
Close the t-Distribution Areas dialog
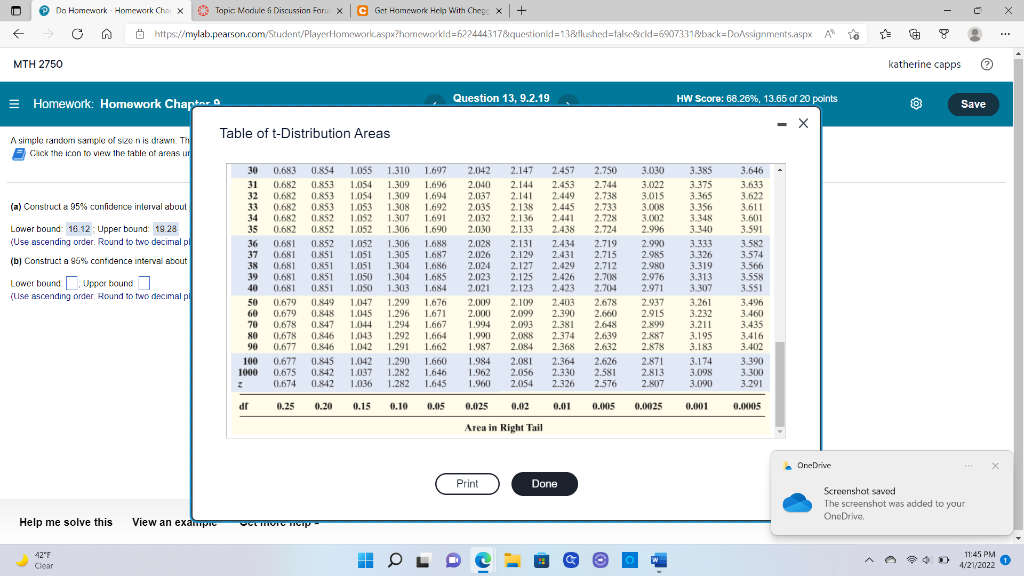pyautogui.click(x=803, y=123)
